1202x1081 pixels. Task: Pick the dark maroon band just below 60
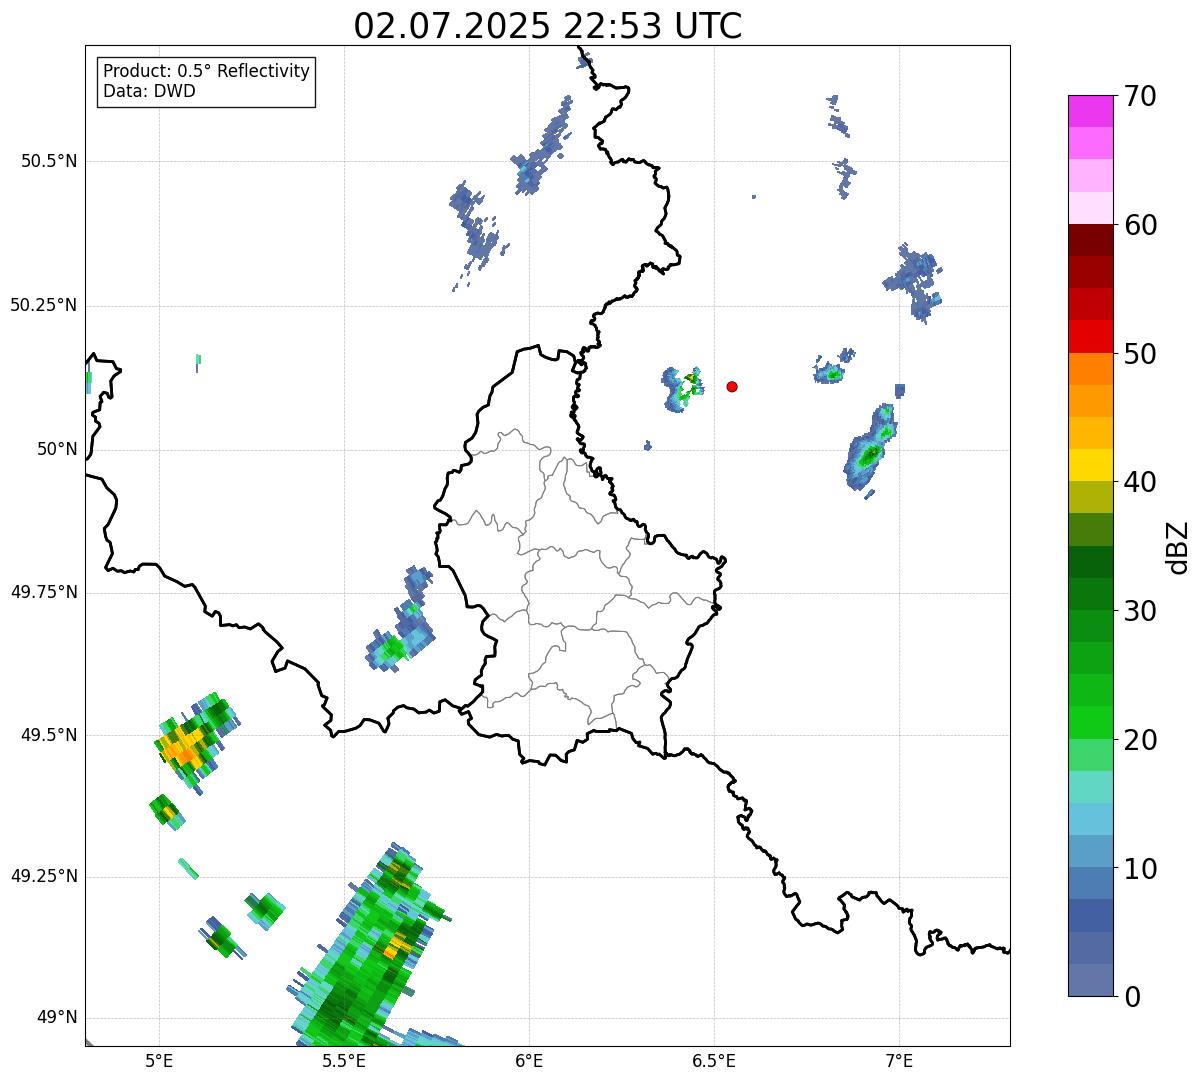[1091, 240]
